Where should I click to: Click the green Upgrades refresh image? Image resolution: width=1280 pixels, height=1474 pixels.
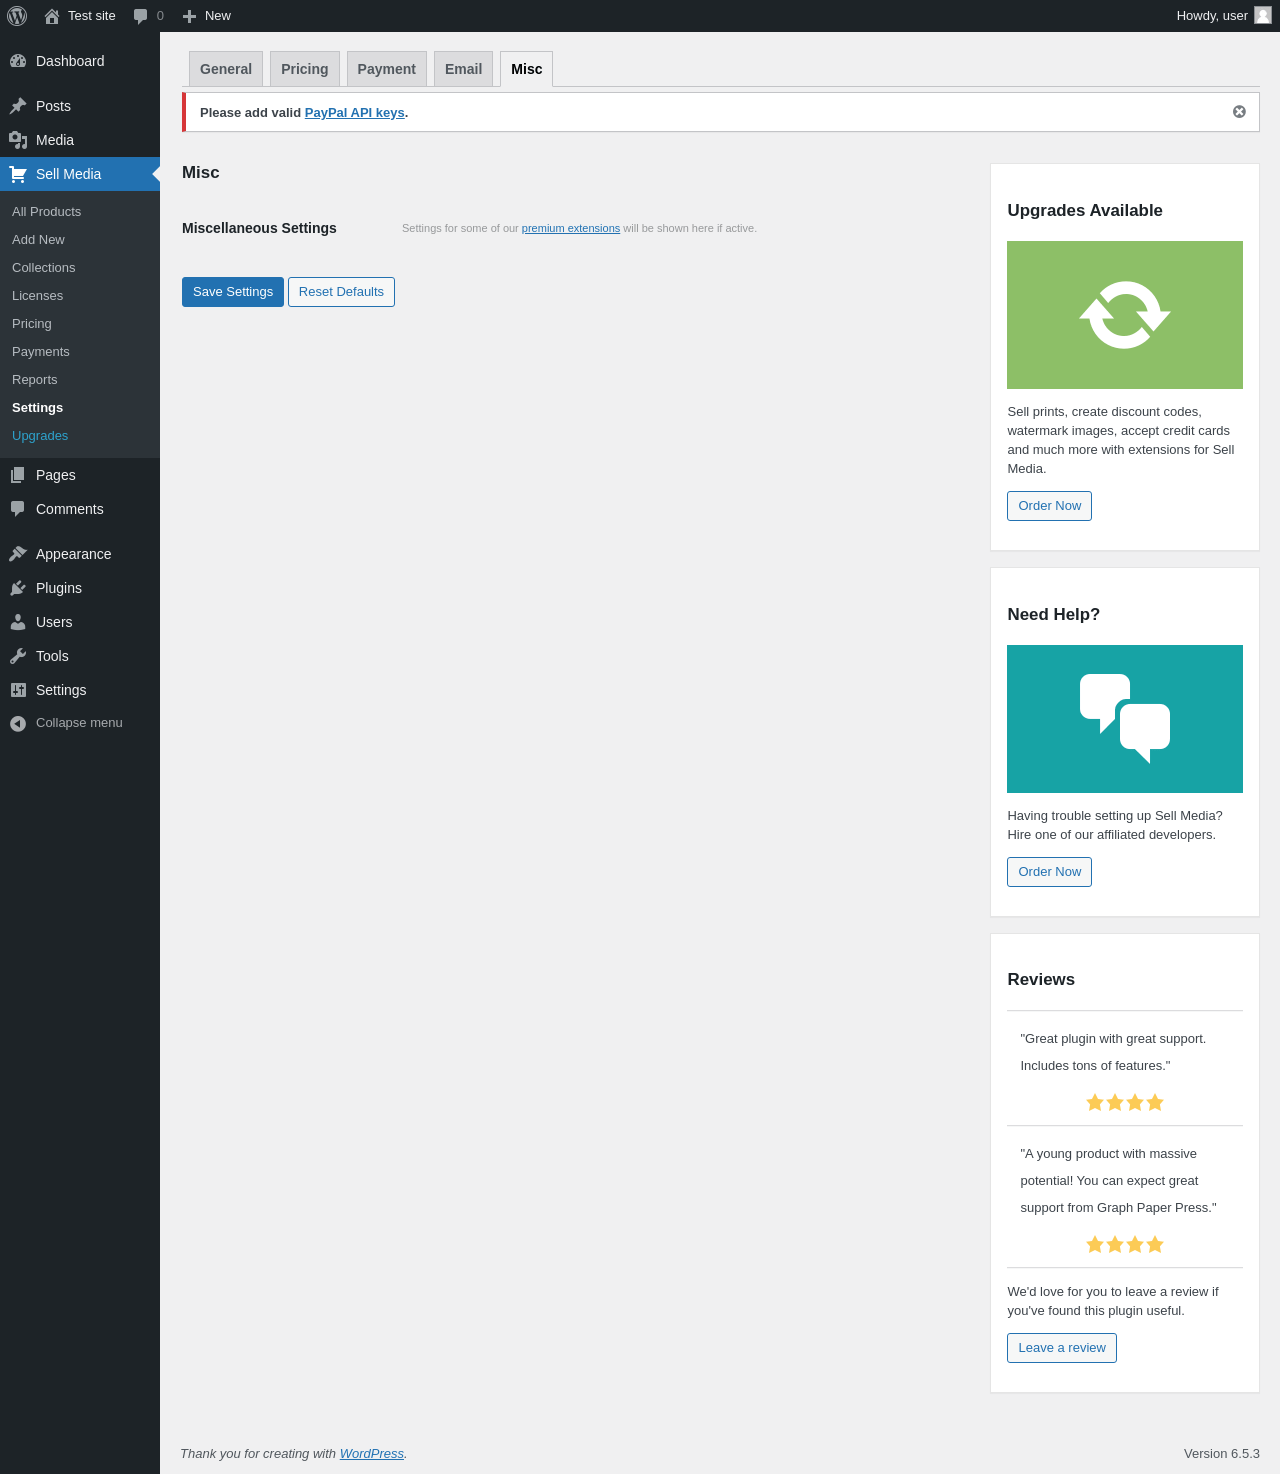coord(1125,315)
